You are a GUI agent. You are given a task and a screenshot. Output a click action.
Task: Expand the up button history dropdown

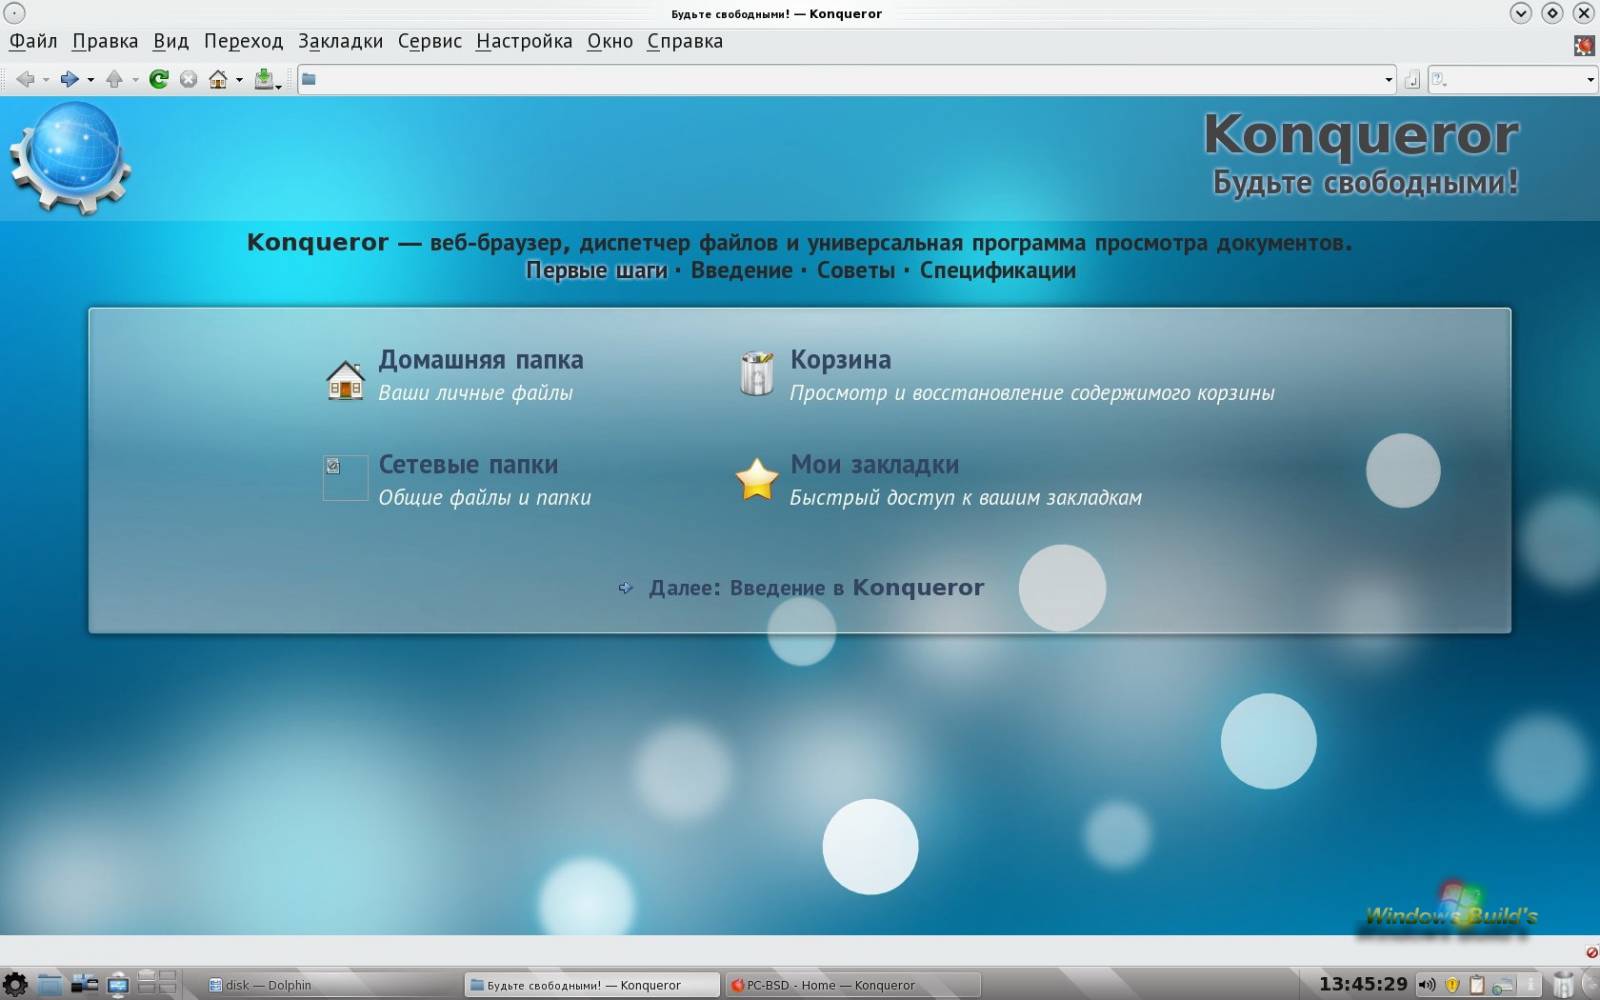pyautogui.click(x=135, y=80)
